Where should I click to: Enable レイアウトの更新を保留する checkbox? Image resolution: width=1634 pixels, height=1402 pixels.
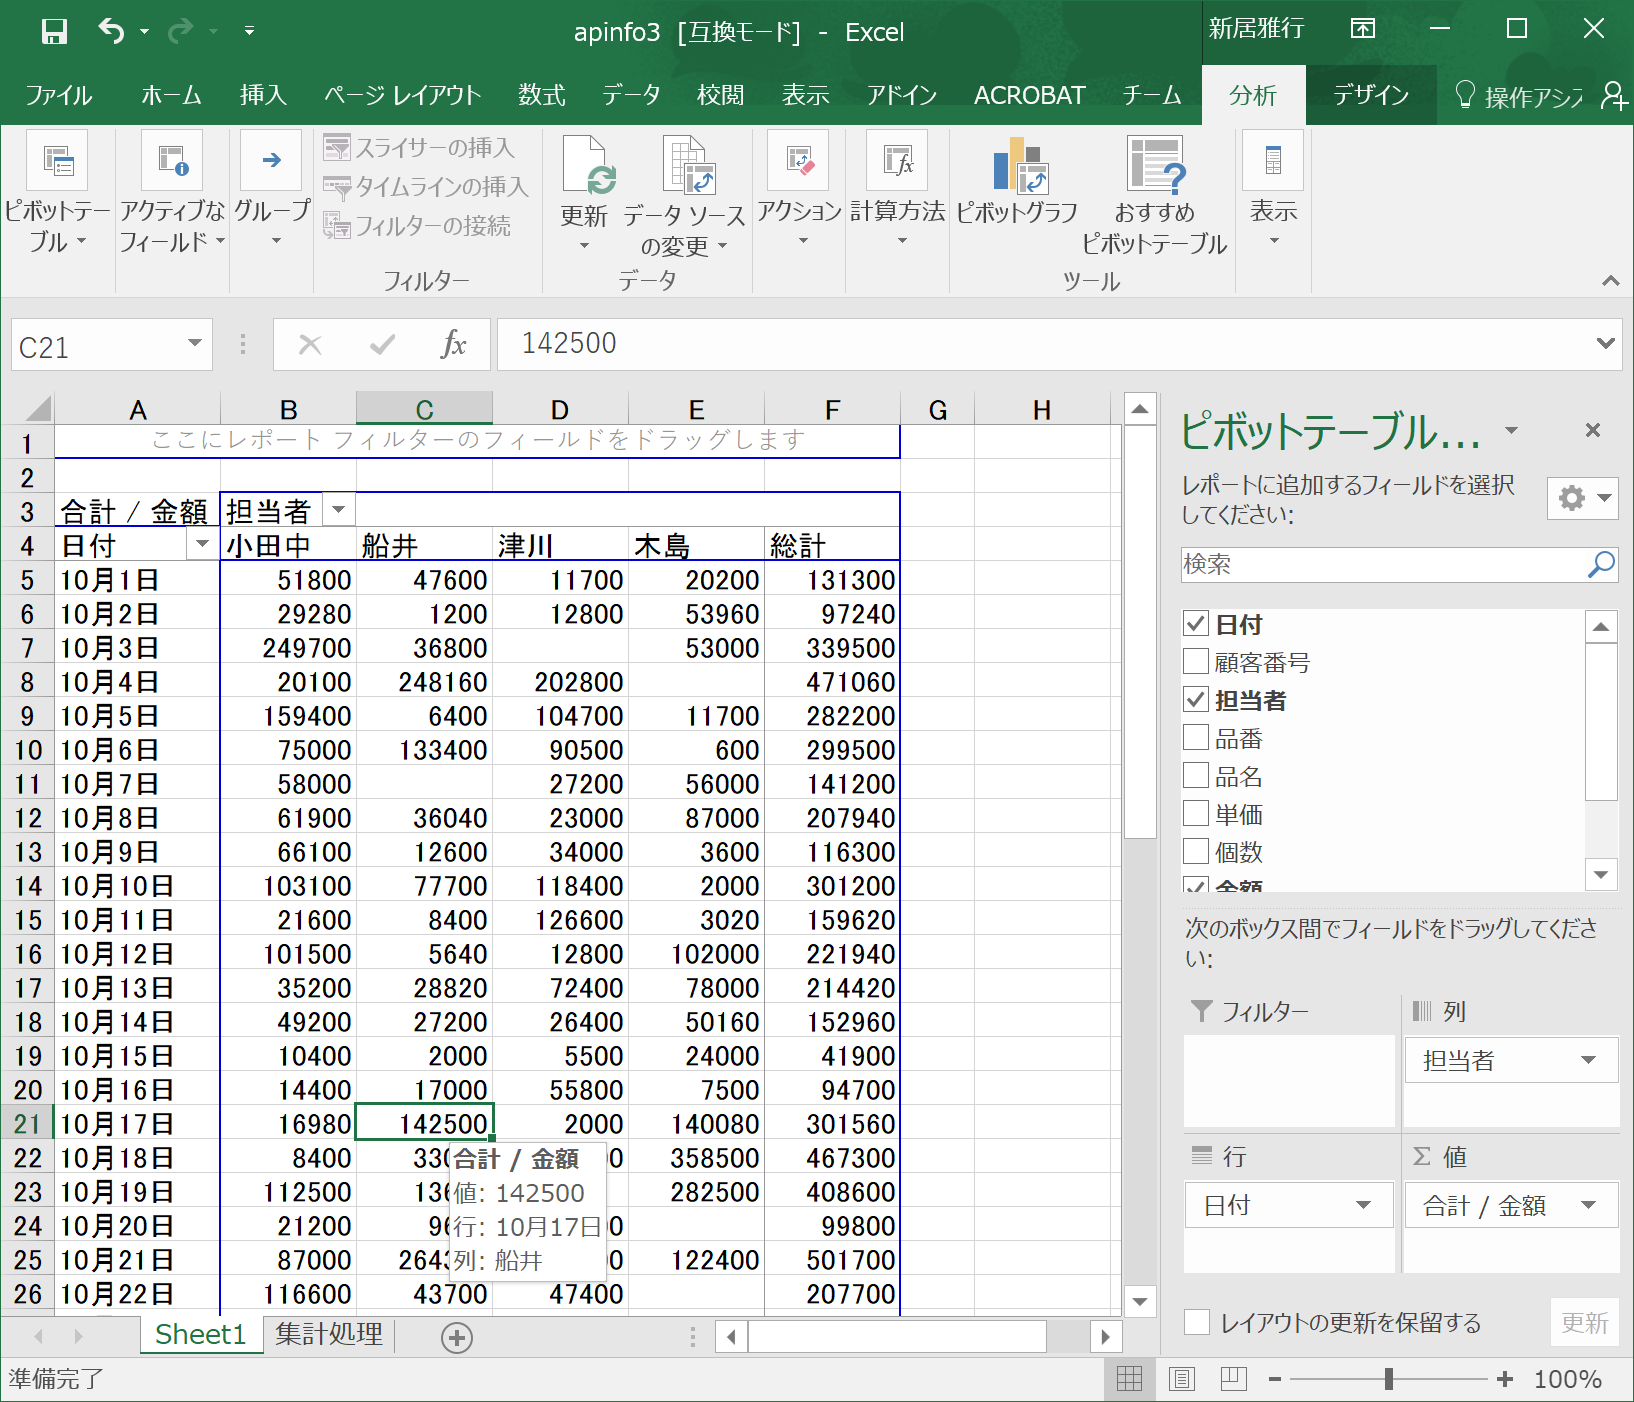(1197, 1322)
